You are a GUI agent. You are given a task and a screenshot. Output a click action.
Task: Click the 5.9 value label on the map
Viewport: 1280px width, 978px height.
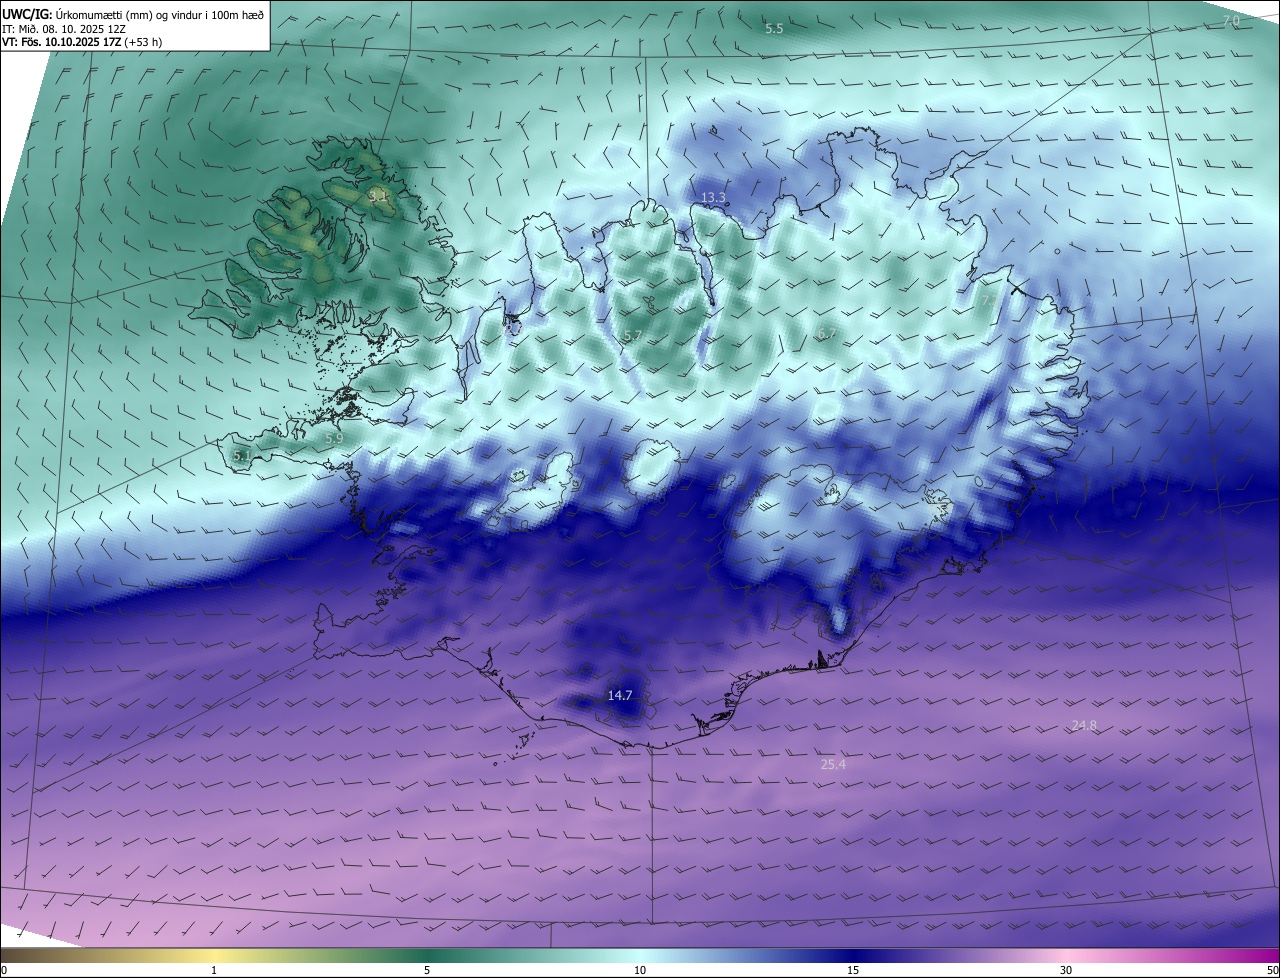tap(334, 438)
